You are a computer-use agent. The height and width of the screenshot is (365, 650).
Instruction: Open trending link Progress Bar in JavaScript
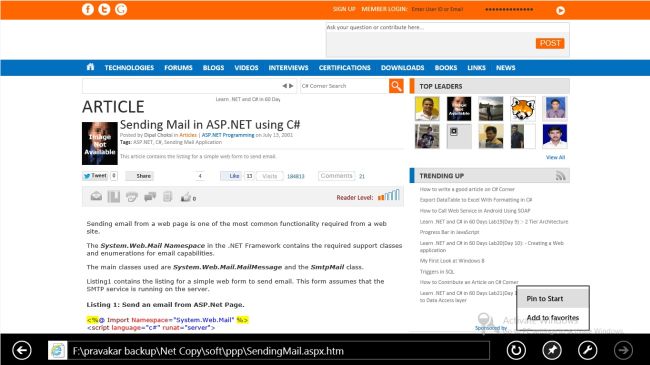tap(449, 232)
